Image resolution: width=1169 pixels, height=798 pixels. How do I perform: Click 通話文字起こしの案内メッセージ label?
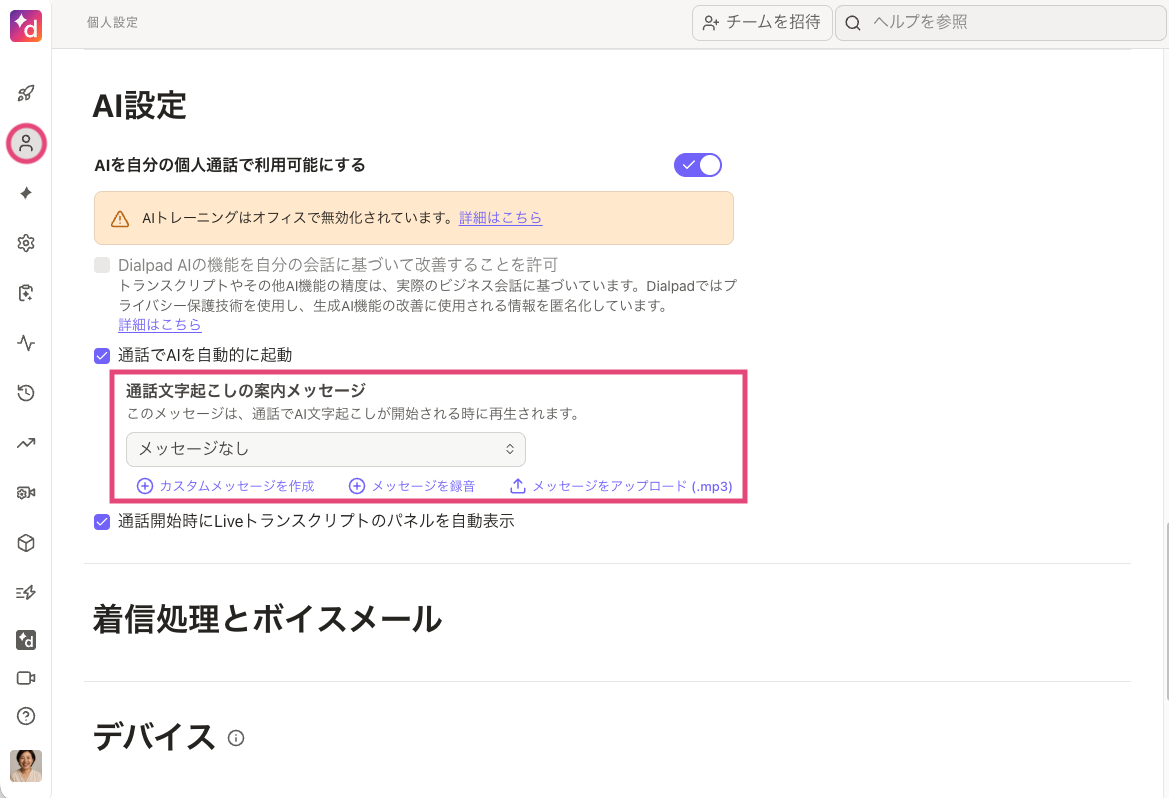tap(246, 390)
